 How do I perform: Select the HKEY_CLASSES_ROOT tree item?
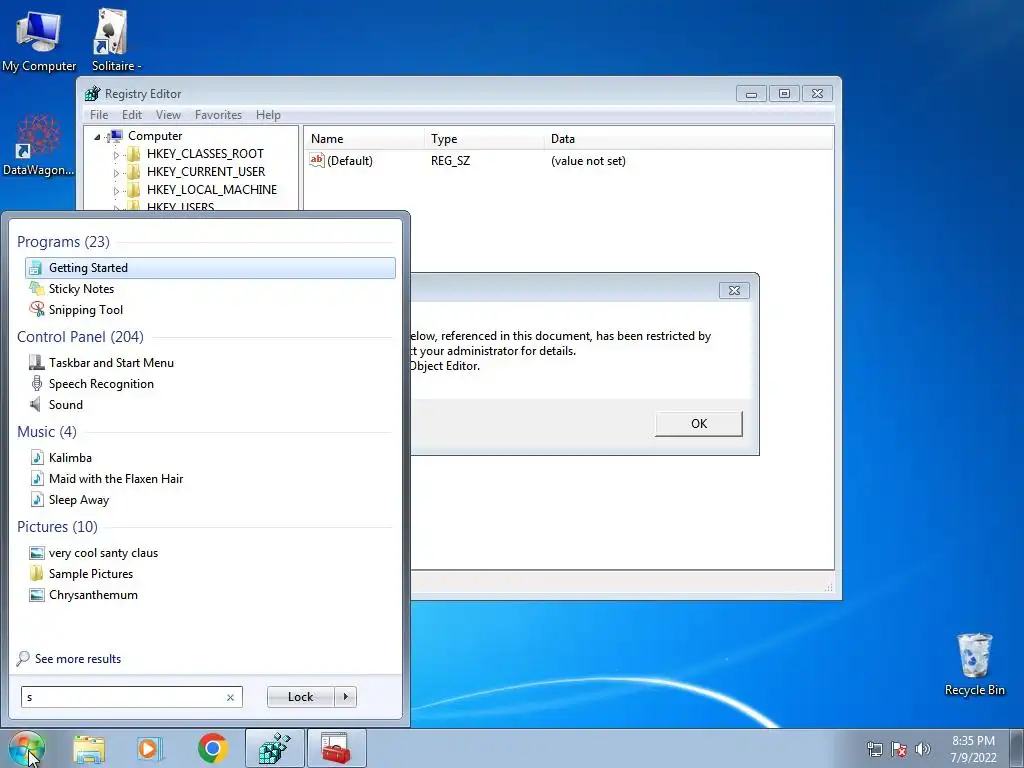(x=204, y=154)
